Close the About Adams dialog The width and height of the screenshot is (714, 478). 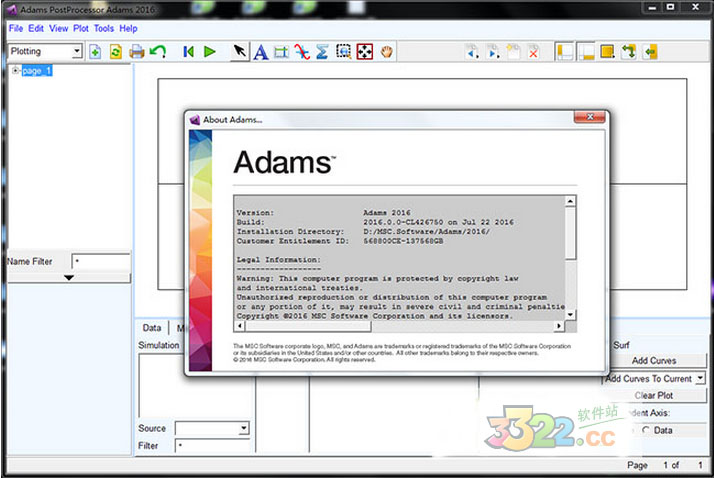coord(589,117)
